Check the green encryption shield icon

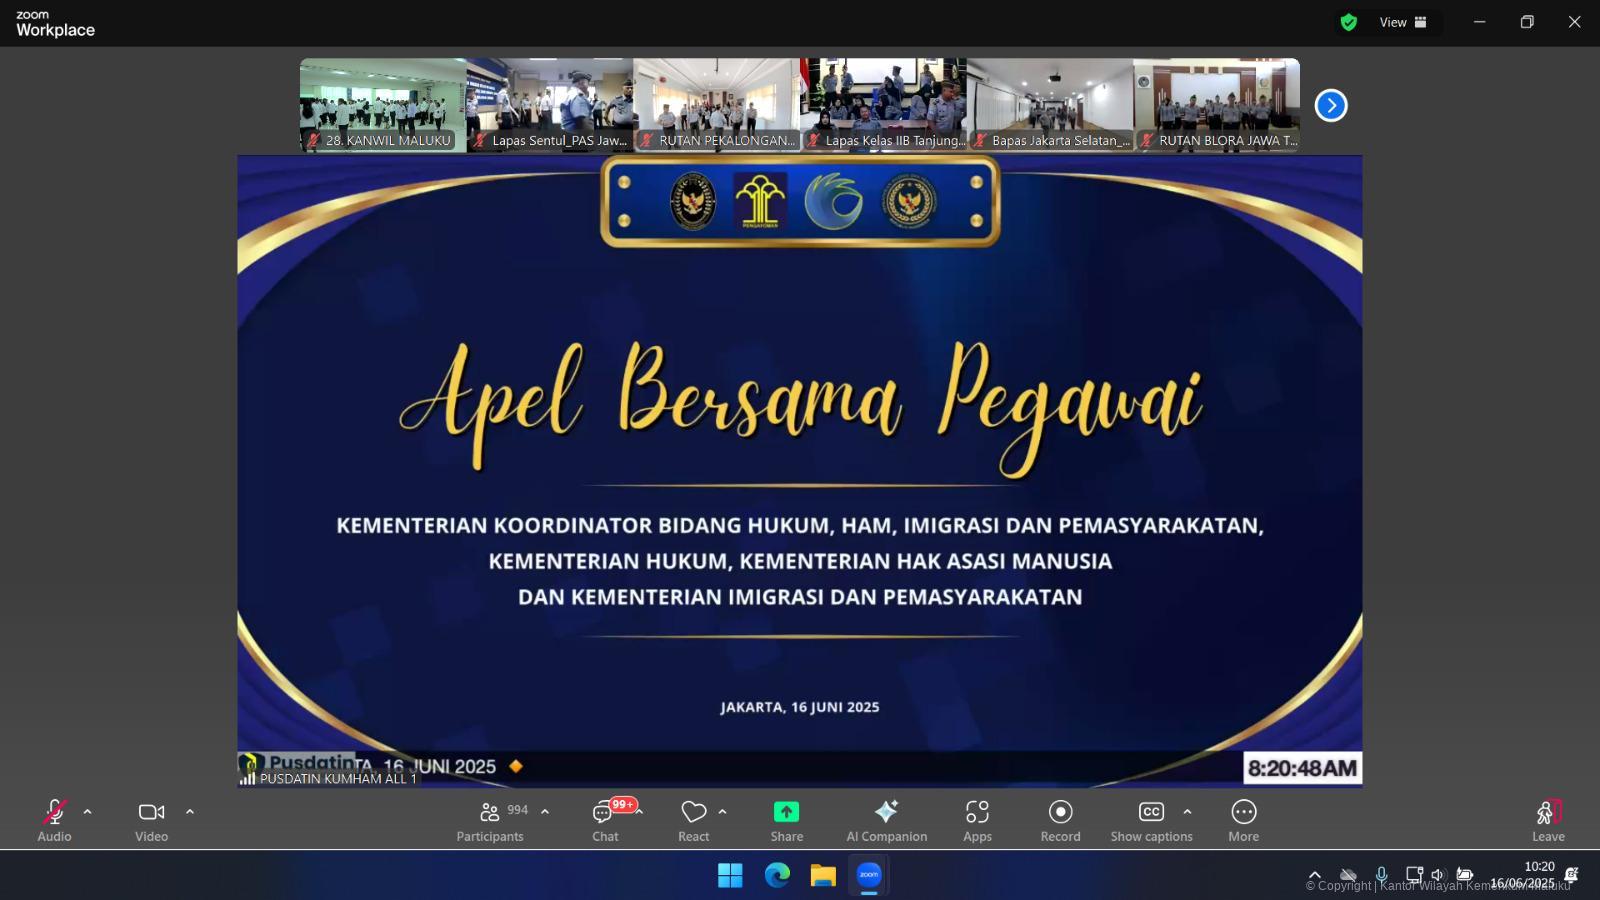point(1349,22)
